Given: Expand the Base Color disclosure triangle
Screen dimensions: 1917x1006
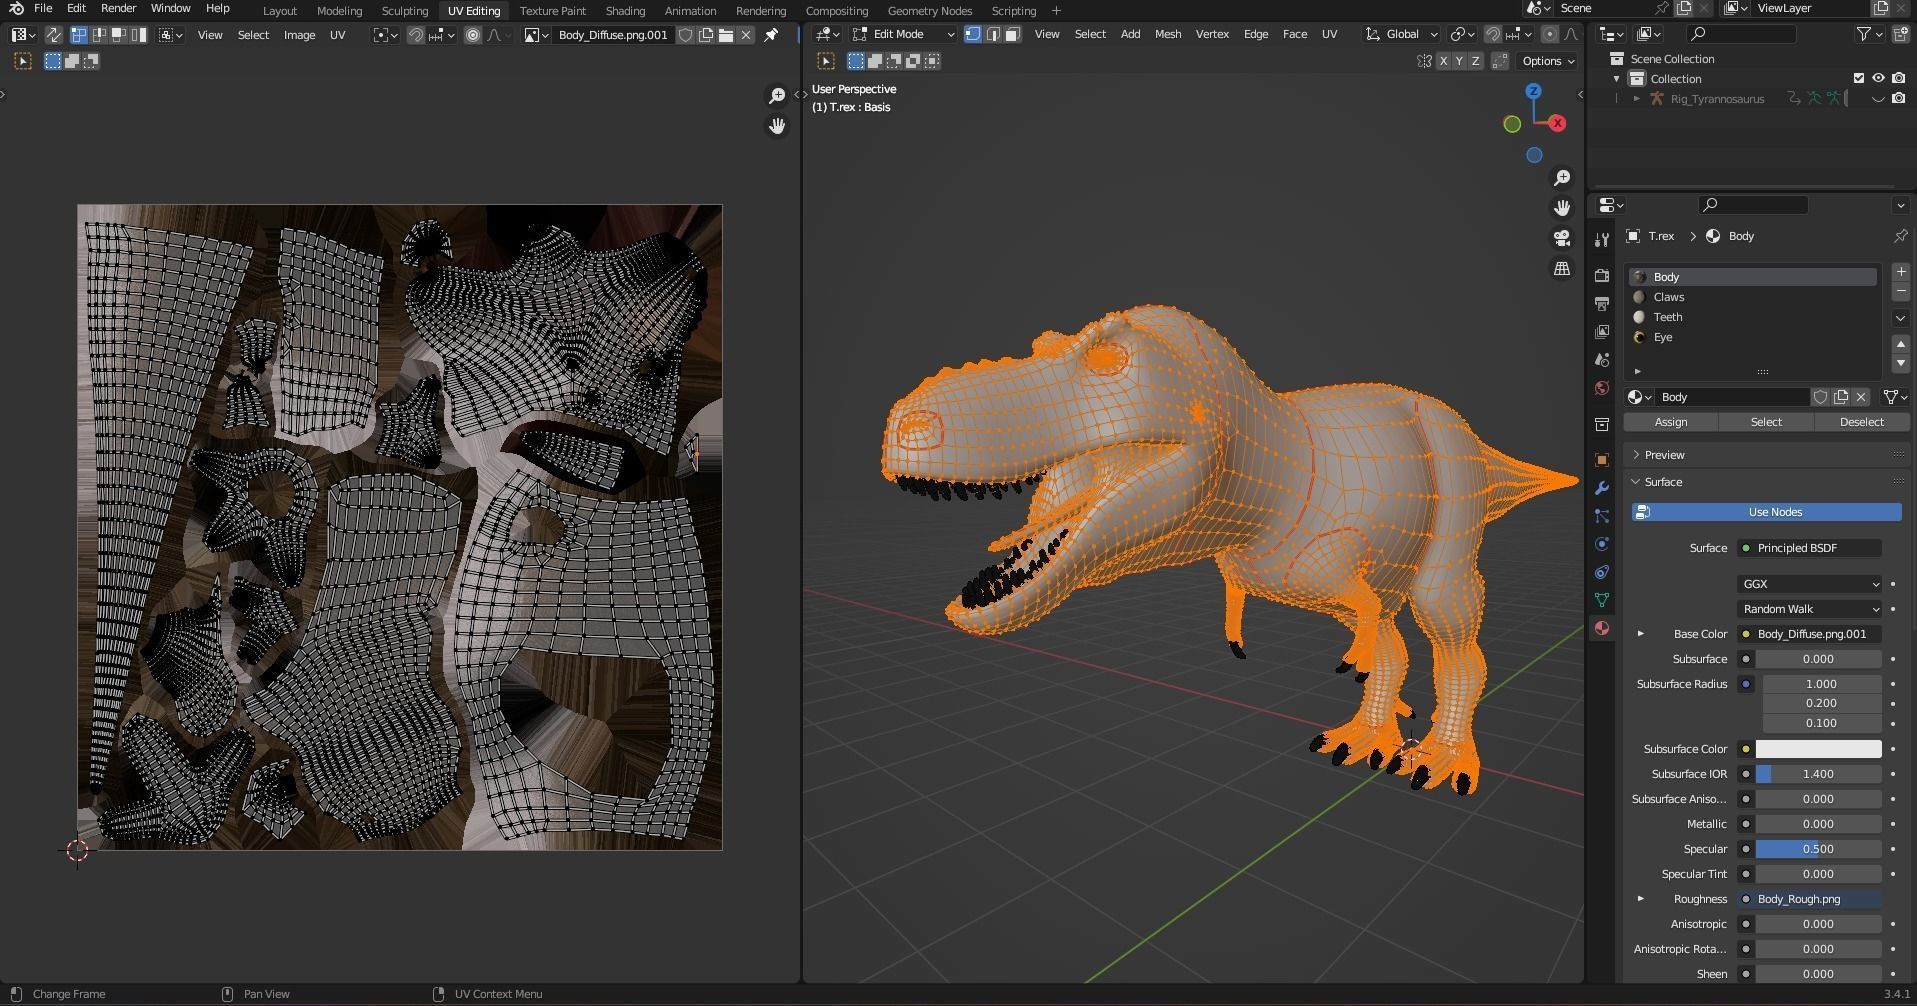Looking at the screenshot, I should click(x=1640, y=634).
